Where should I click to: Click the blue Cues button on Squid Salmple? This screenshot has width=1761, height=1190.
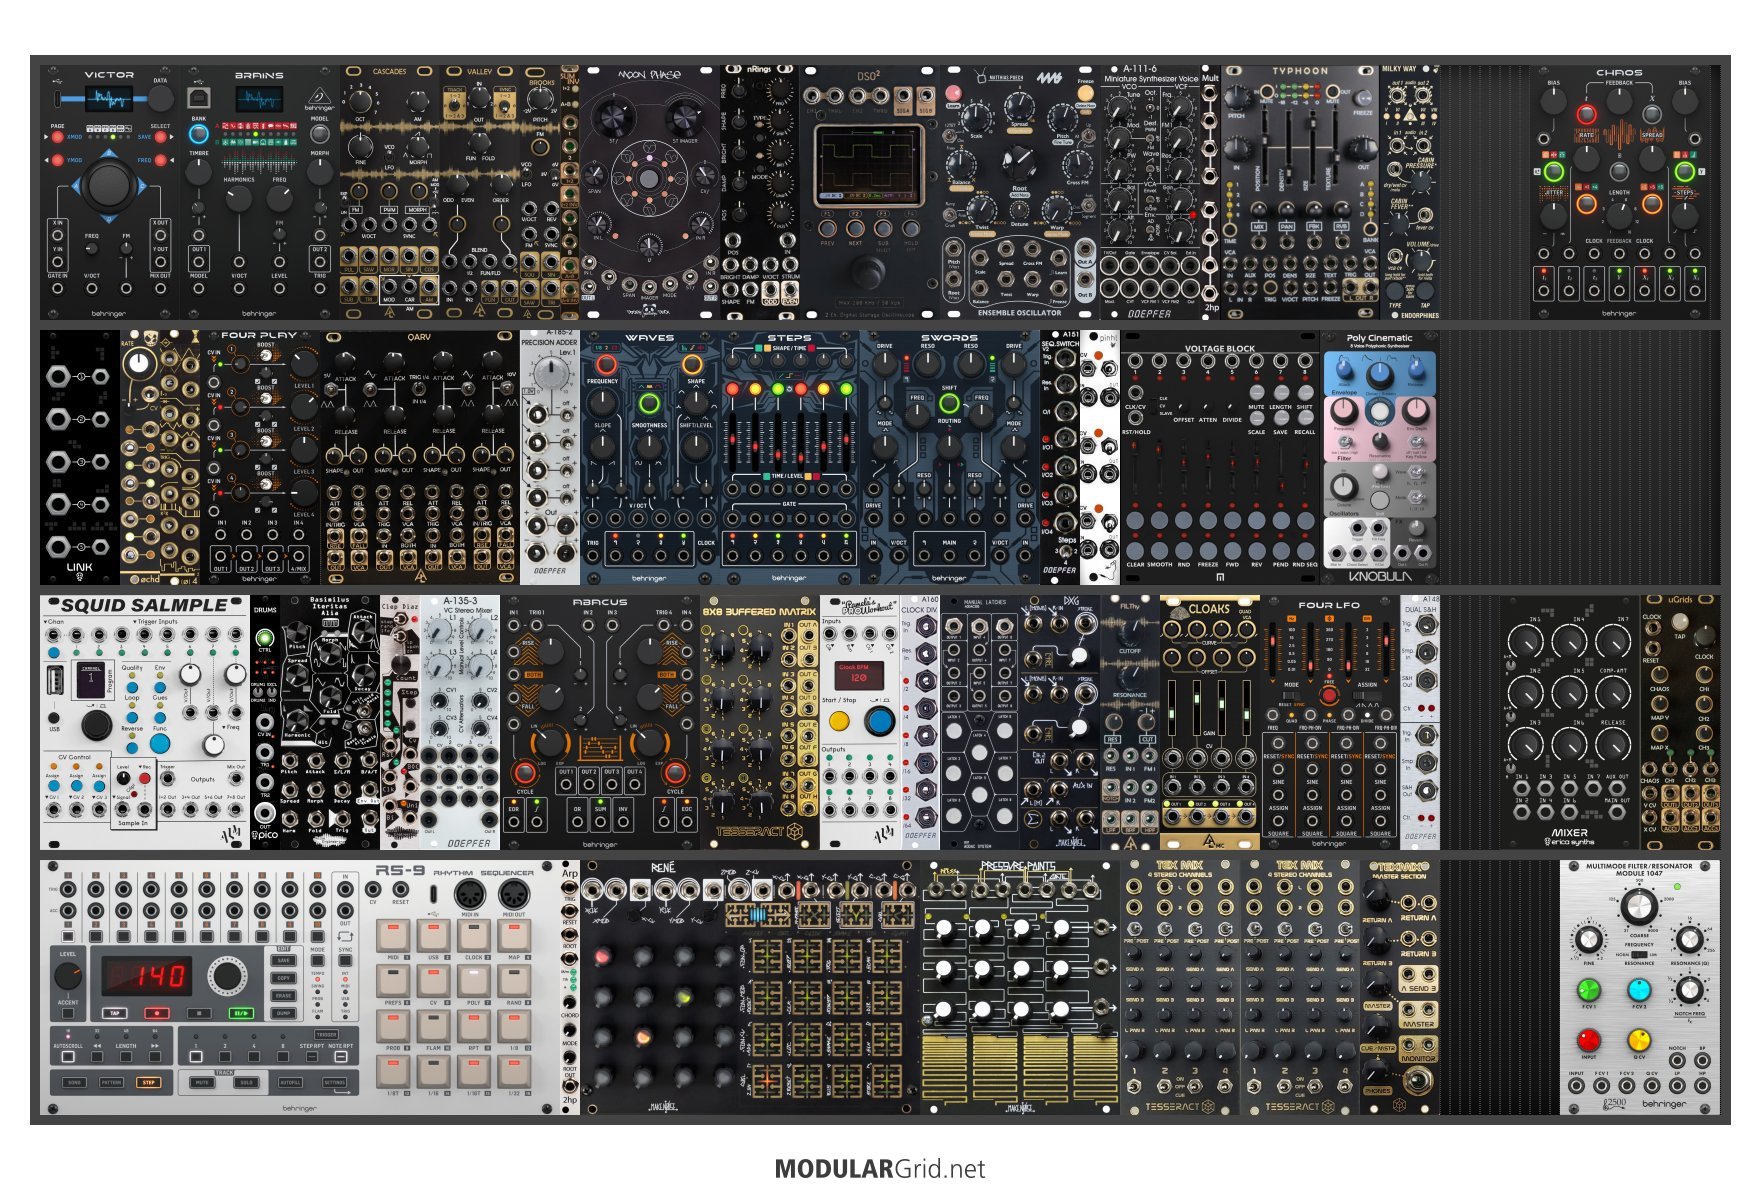click(160, 717)
